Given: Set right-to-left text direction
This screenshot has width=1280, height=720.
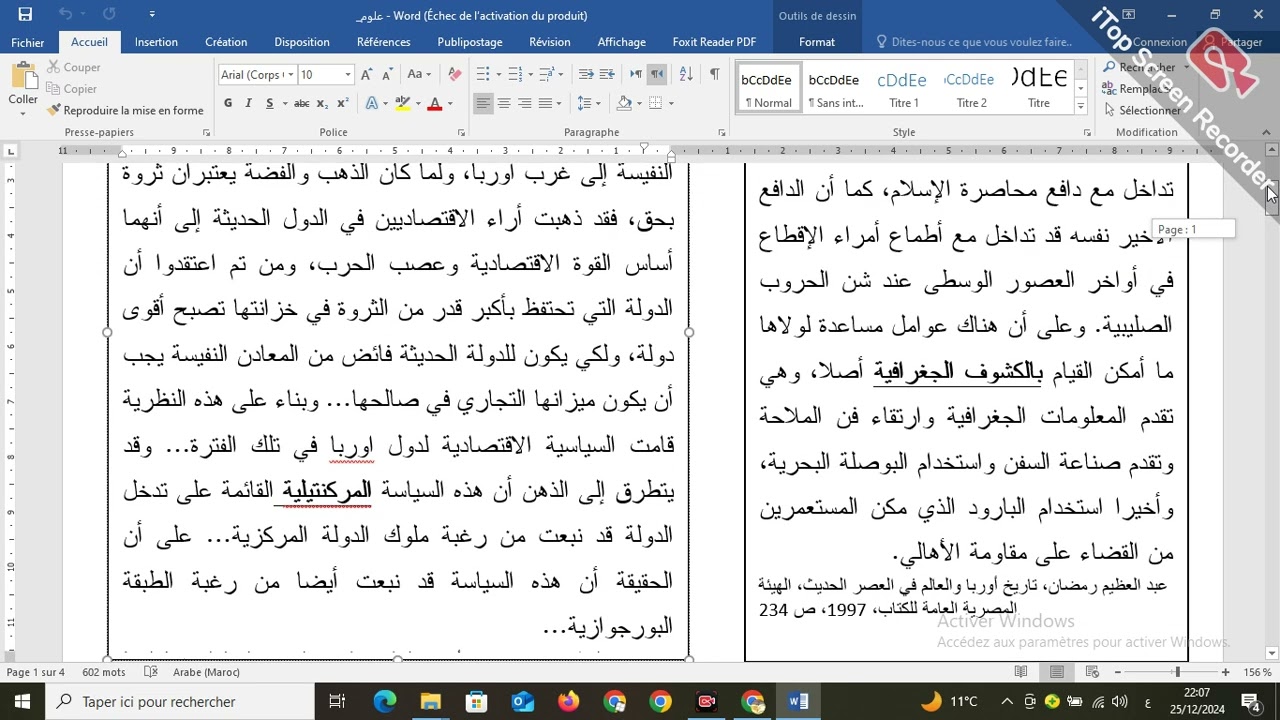Looking at the screenshot, I should point(657,74).
